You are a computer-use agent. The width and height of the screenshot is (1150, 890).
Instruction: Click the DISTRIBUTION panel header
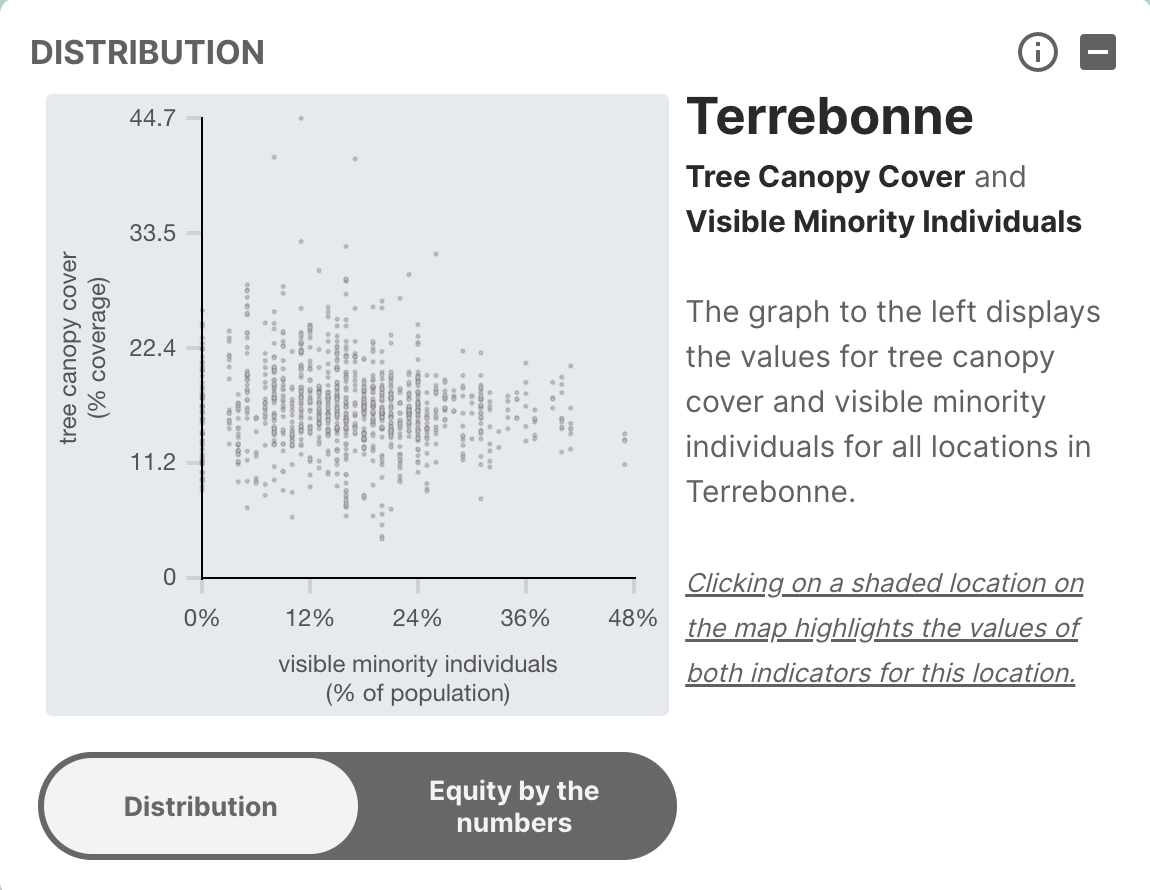click(148, 52)
